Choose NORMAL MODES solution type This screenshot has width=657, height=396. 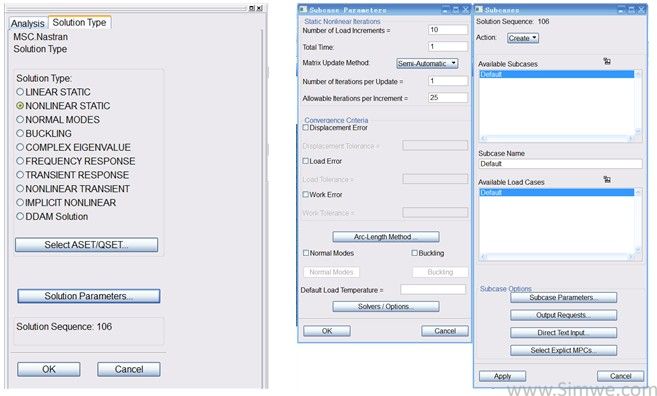tap(58, 119)
